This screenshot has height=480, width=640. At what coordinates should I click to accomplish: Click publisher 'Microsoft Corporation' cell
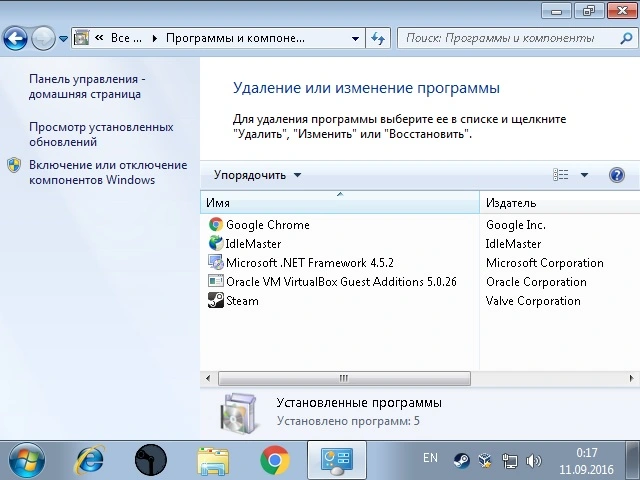[544, 263]
